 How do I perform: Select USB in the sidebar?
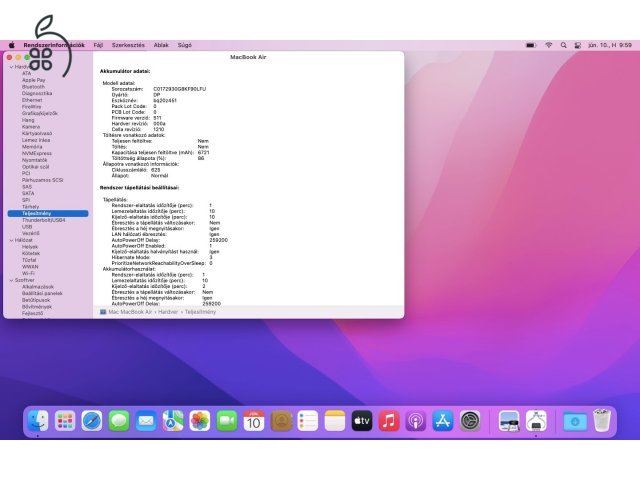[27, 227]
